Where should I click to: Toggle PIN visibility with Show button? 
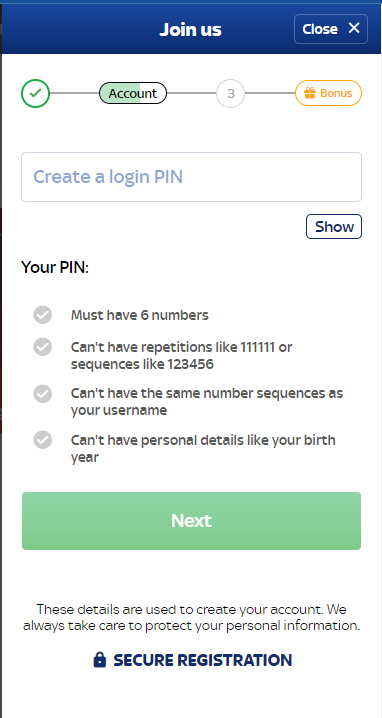[x=334, y=227]
